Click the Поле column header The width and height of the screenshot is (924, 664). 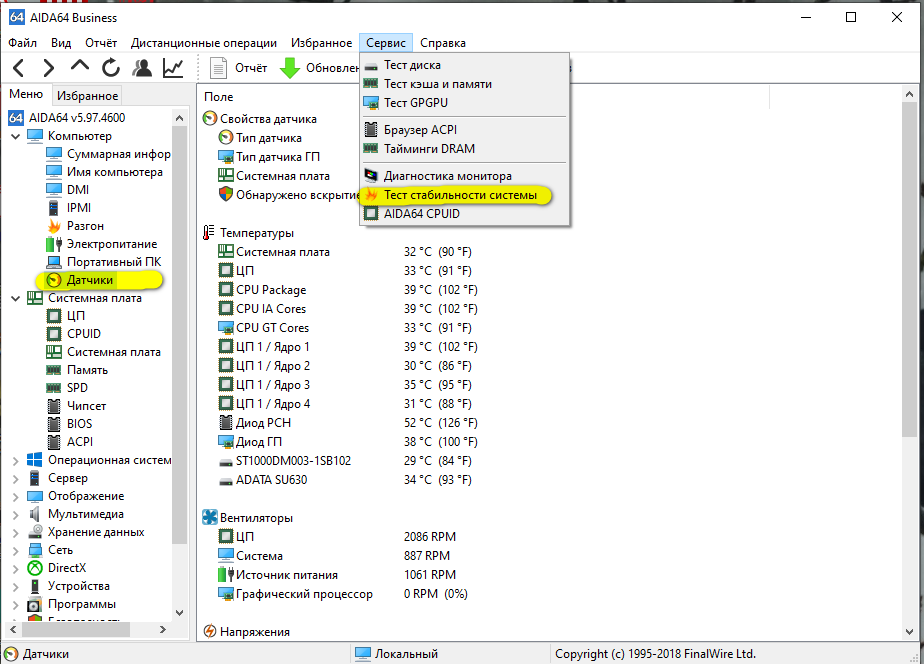coord(219,97)
